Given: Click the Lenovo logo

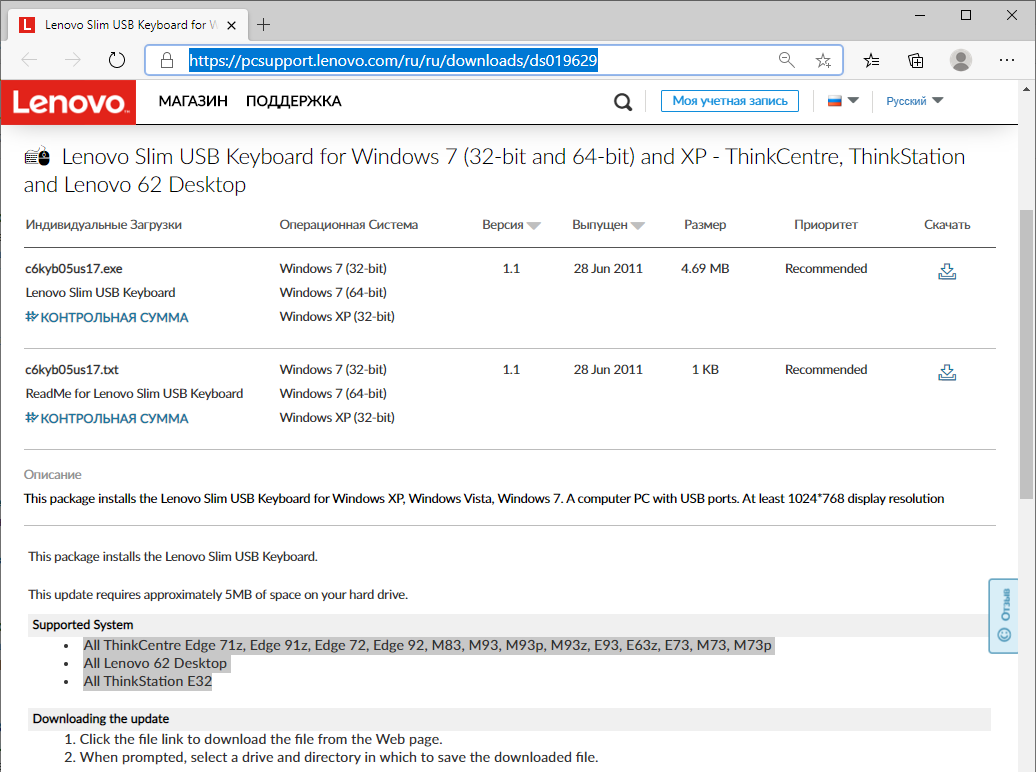Looking at the screenshot, I should coord(69,102).
